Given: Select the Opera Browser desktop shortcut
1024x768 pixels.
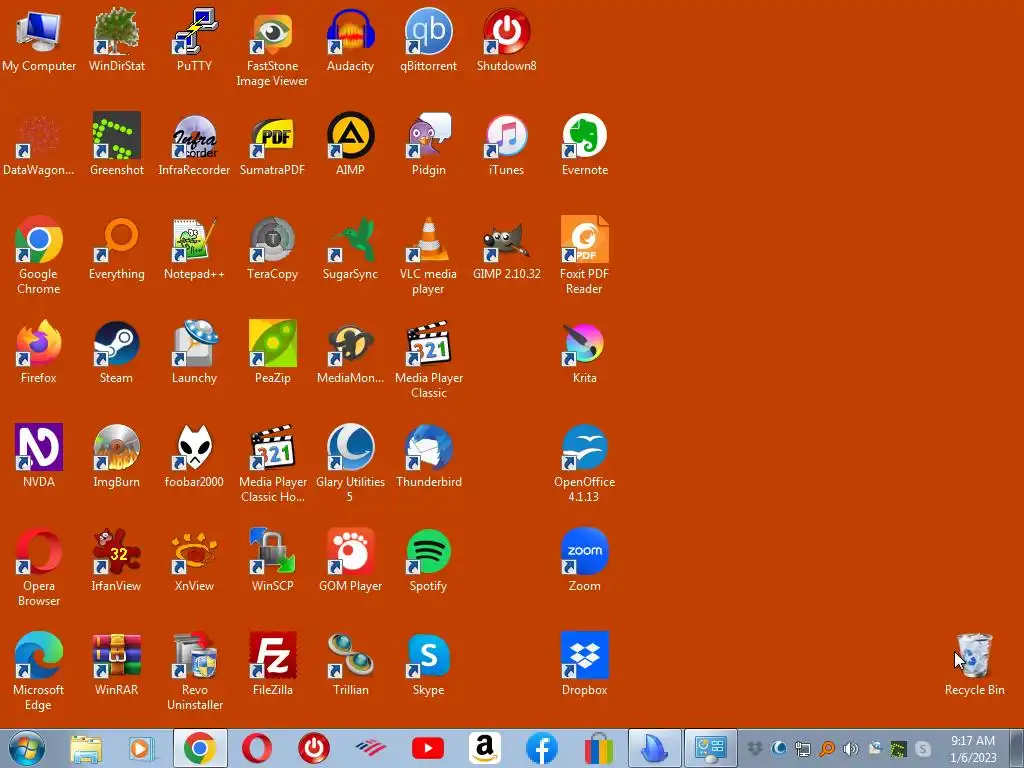Looking at the screenshot, I should click(x=39, y=551).
